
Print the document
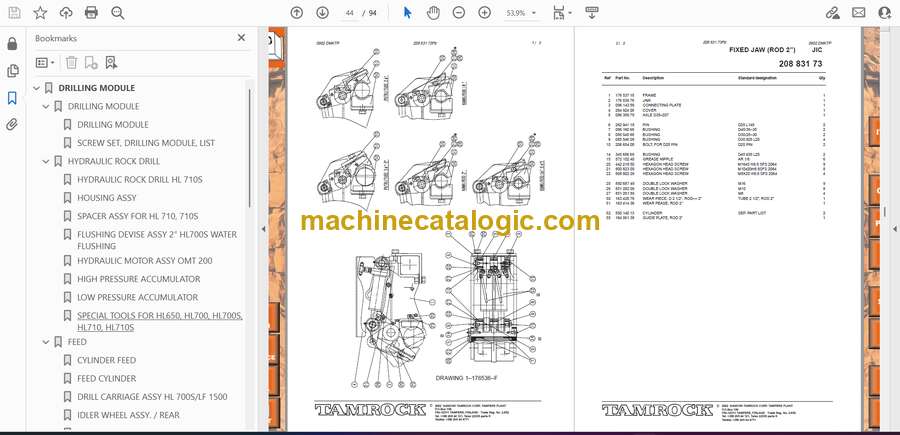coord(91,13)
